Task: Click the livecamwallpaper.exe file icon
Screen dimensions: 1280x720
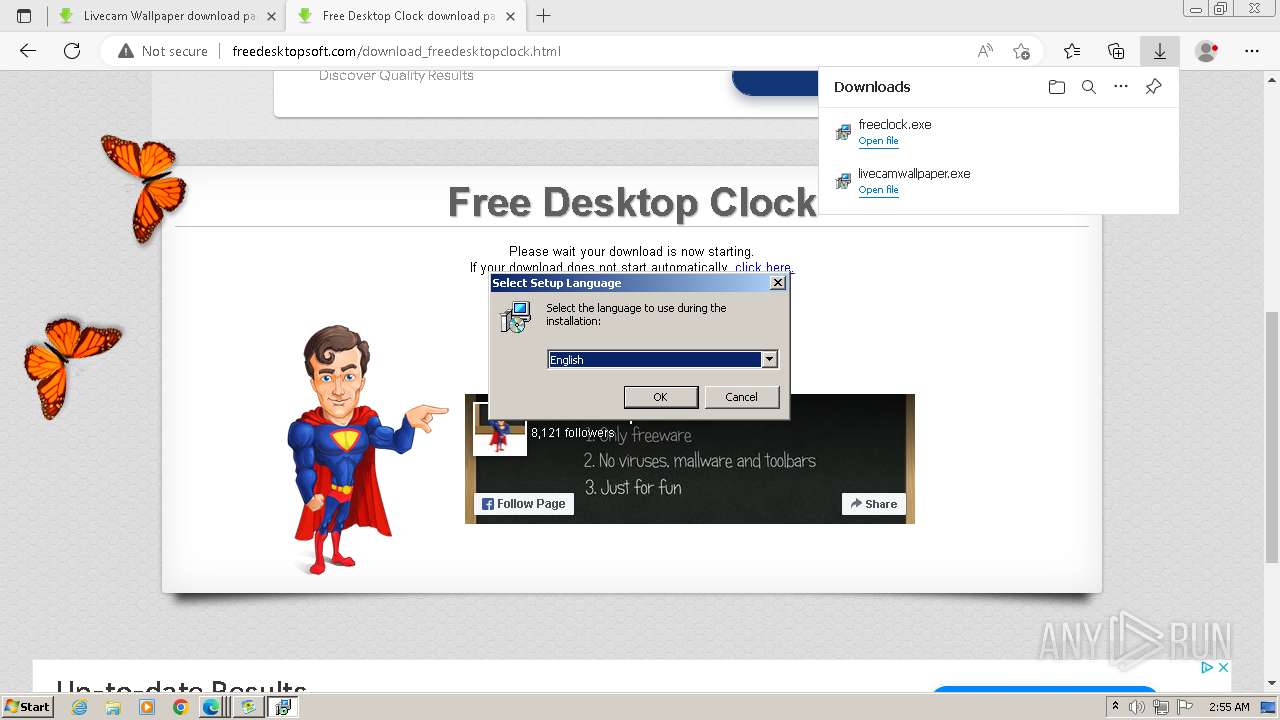Action: pos(843,181)
